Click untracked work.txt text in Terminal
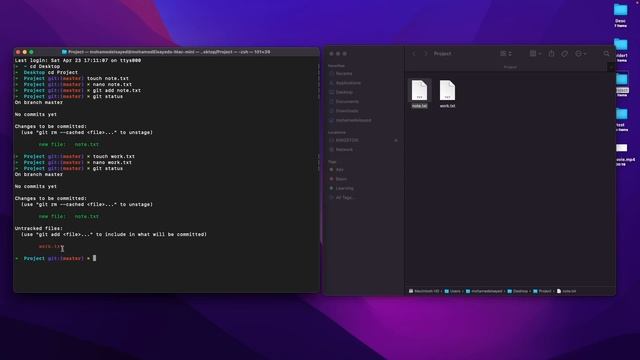Viewport: 640px width, 360px height. (x=51, y=247)
